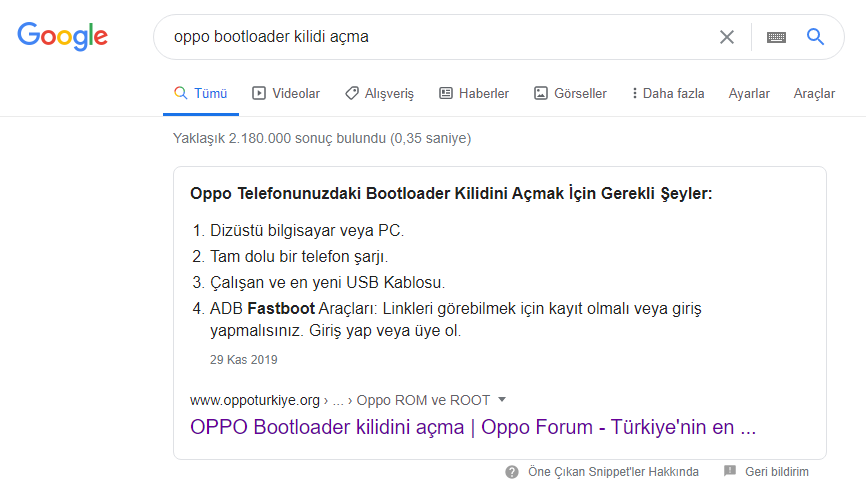866x497 pixels.
Task: Clear the search box with X icon
Action: pyautogui.click(x=727, y=37)
